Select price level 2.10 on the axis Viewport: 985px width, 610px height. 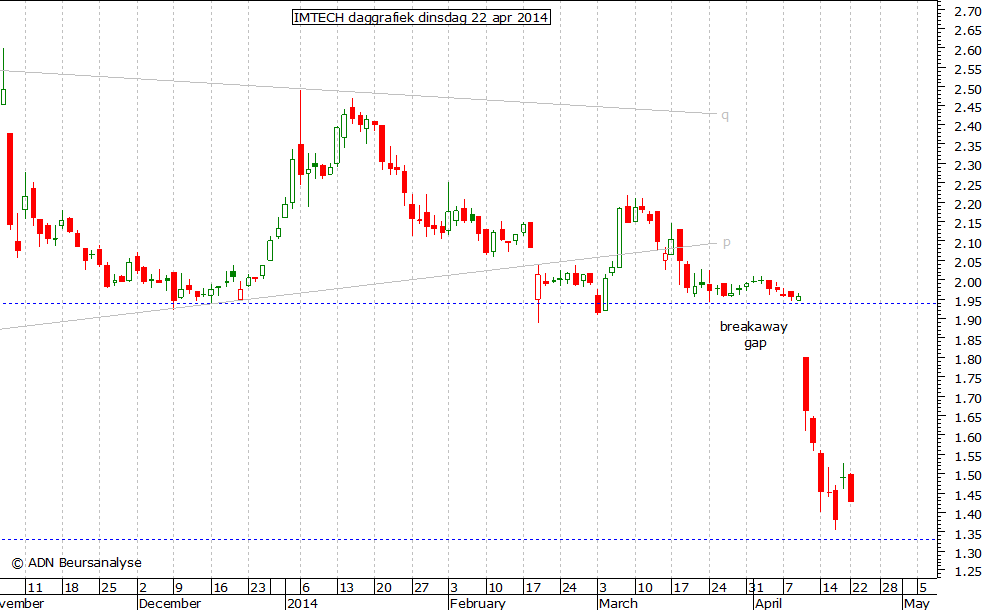(967, 243)
